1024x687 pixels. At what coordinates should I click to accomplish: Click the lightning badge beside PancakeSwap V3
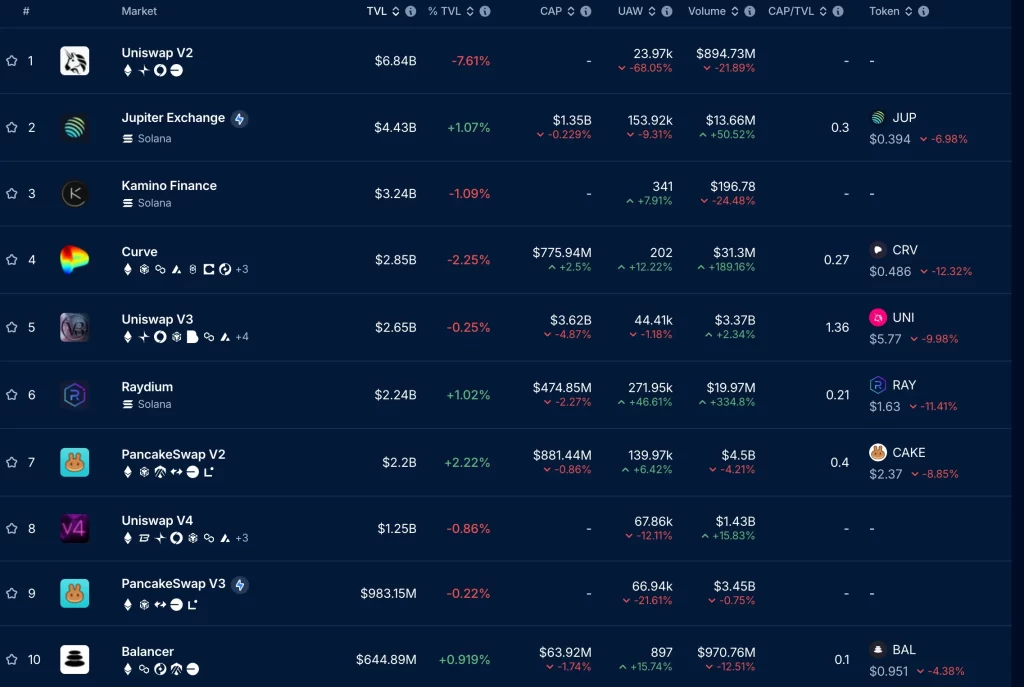[x=240, y=585]
